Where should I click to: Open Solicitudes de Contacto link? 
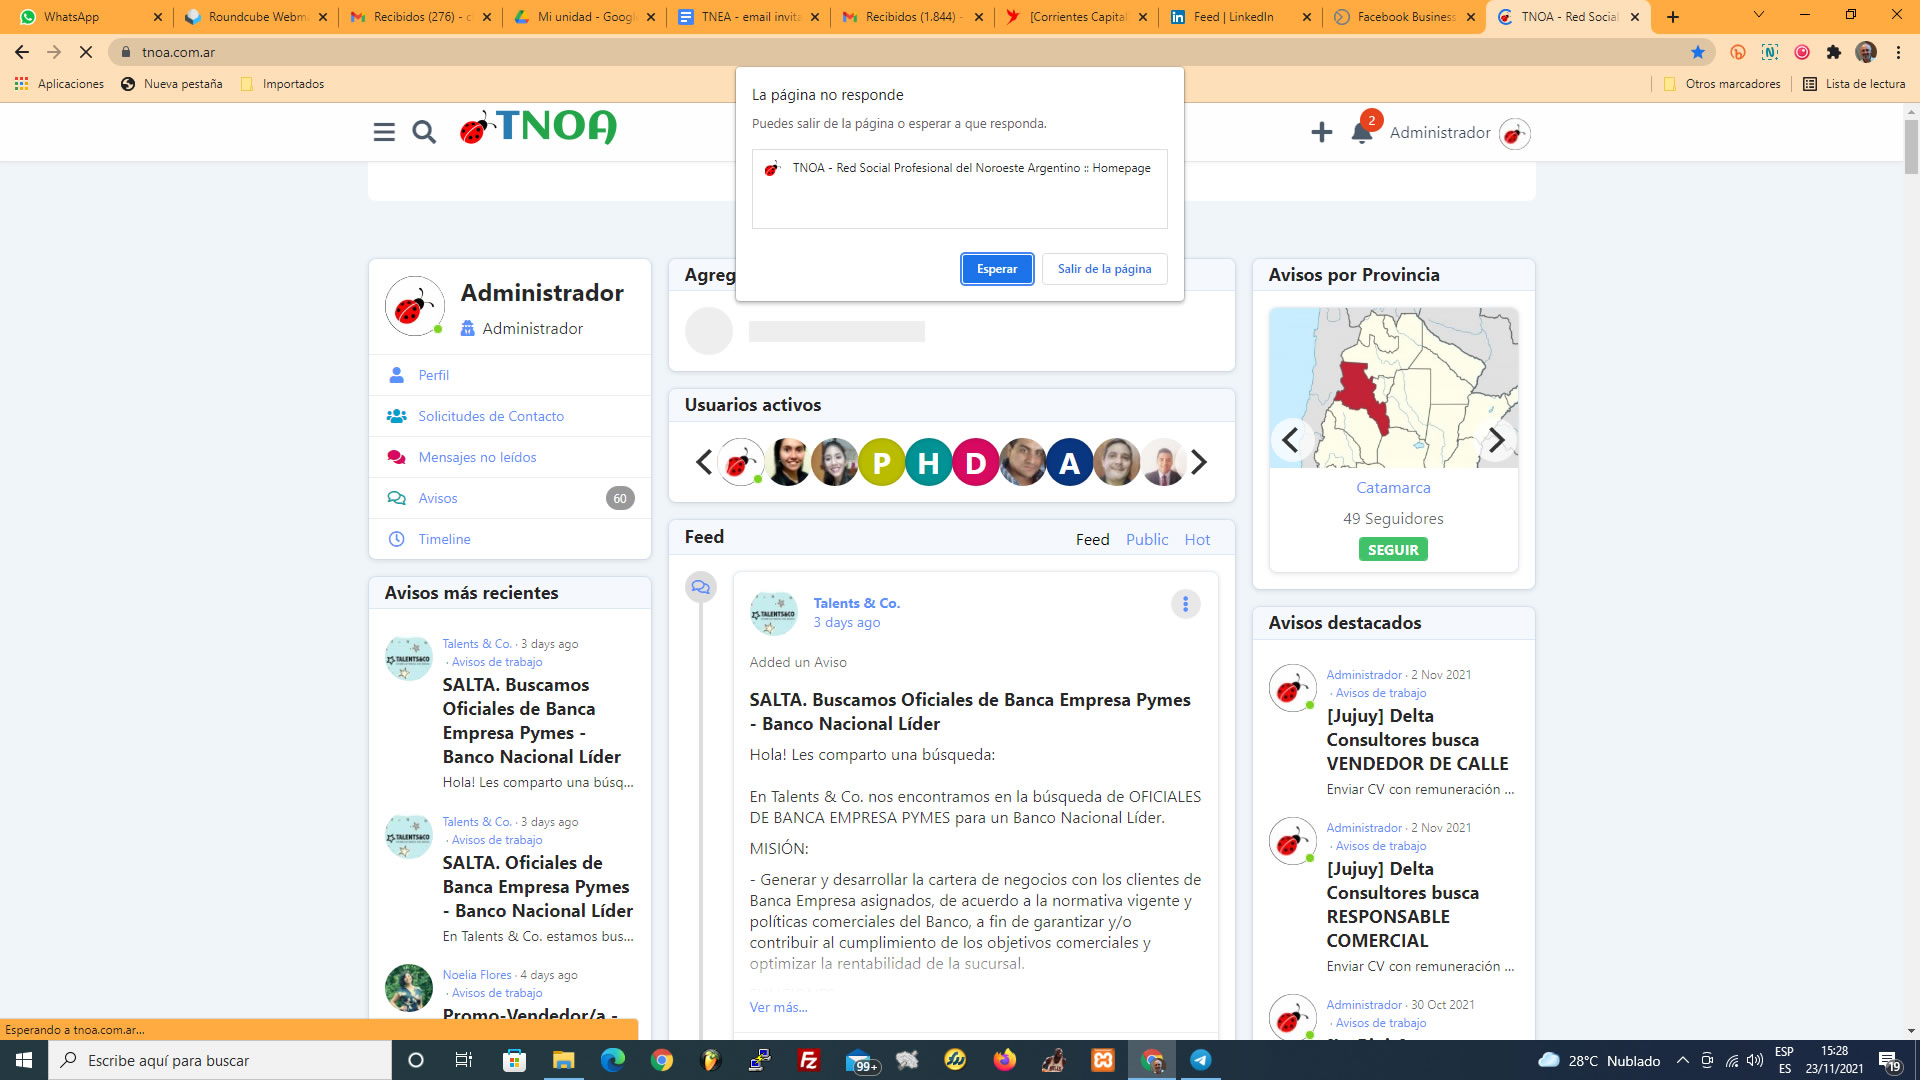pyautogui.click(x=490, y=416)
